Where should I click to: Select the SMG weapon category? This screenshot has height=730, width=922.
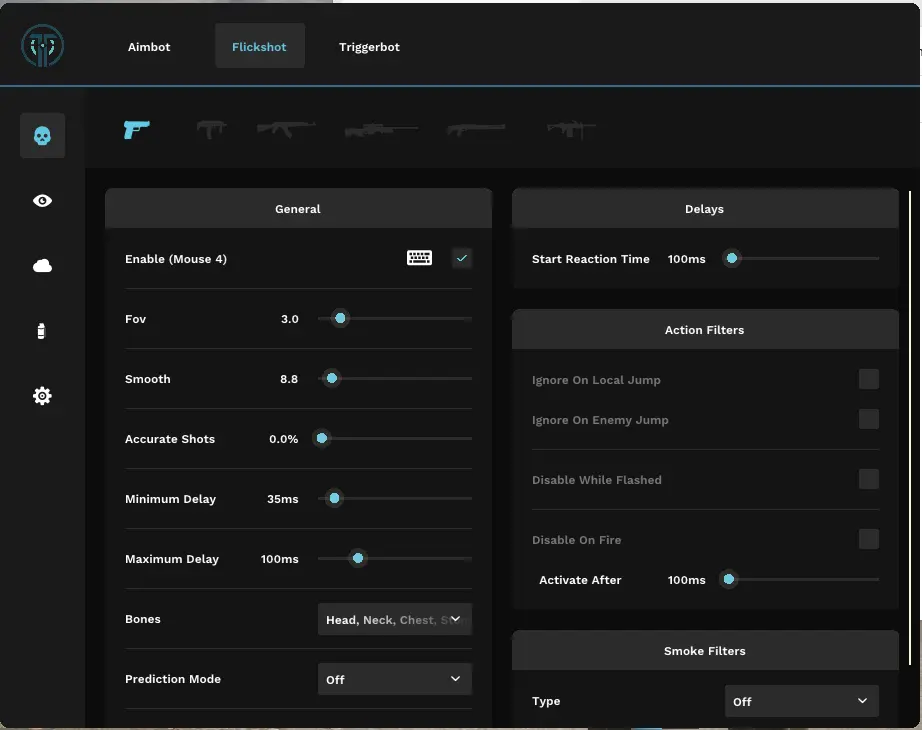[211, 129]
